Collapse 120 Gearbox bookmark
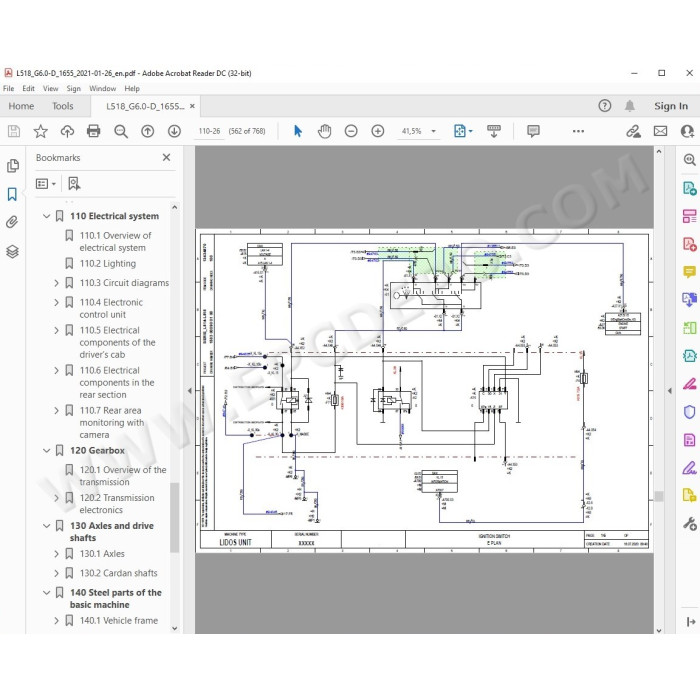The width and height of the screenshot is (700, 700). tap(46, 450)
